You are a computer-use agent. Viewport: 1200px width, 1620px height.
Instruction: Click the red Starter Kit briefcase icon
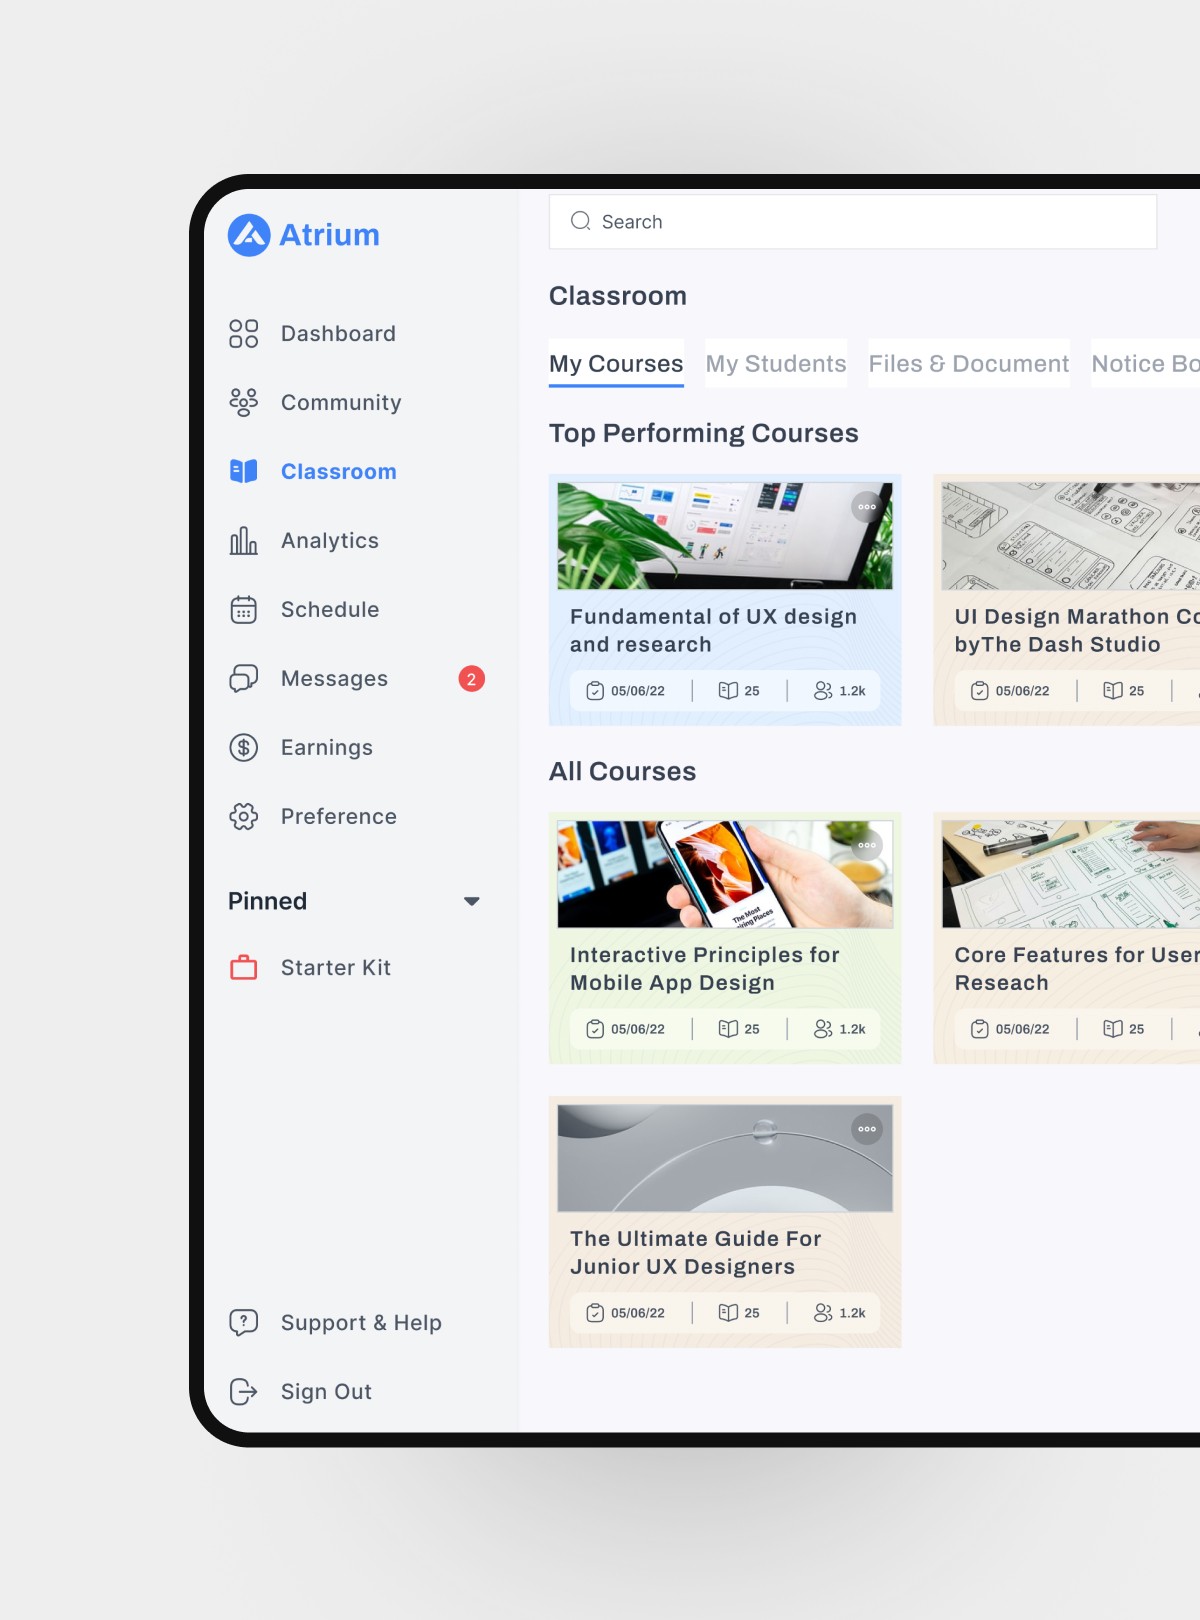(243, 967)
